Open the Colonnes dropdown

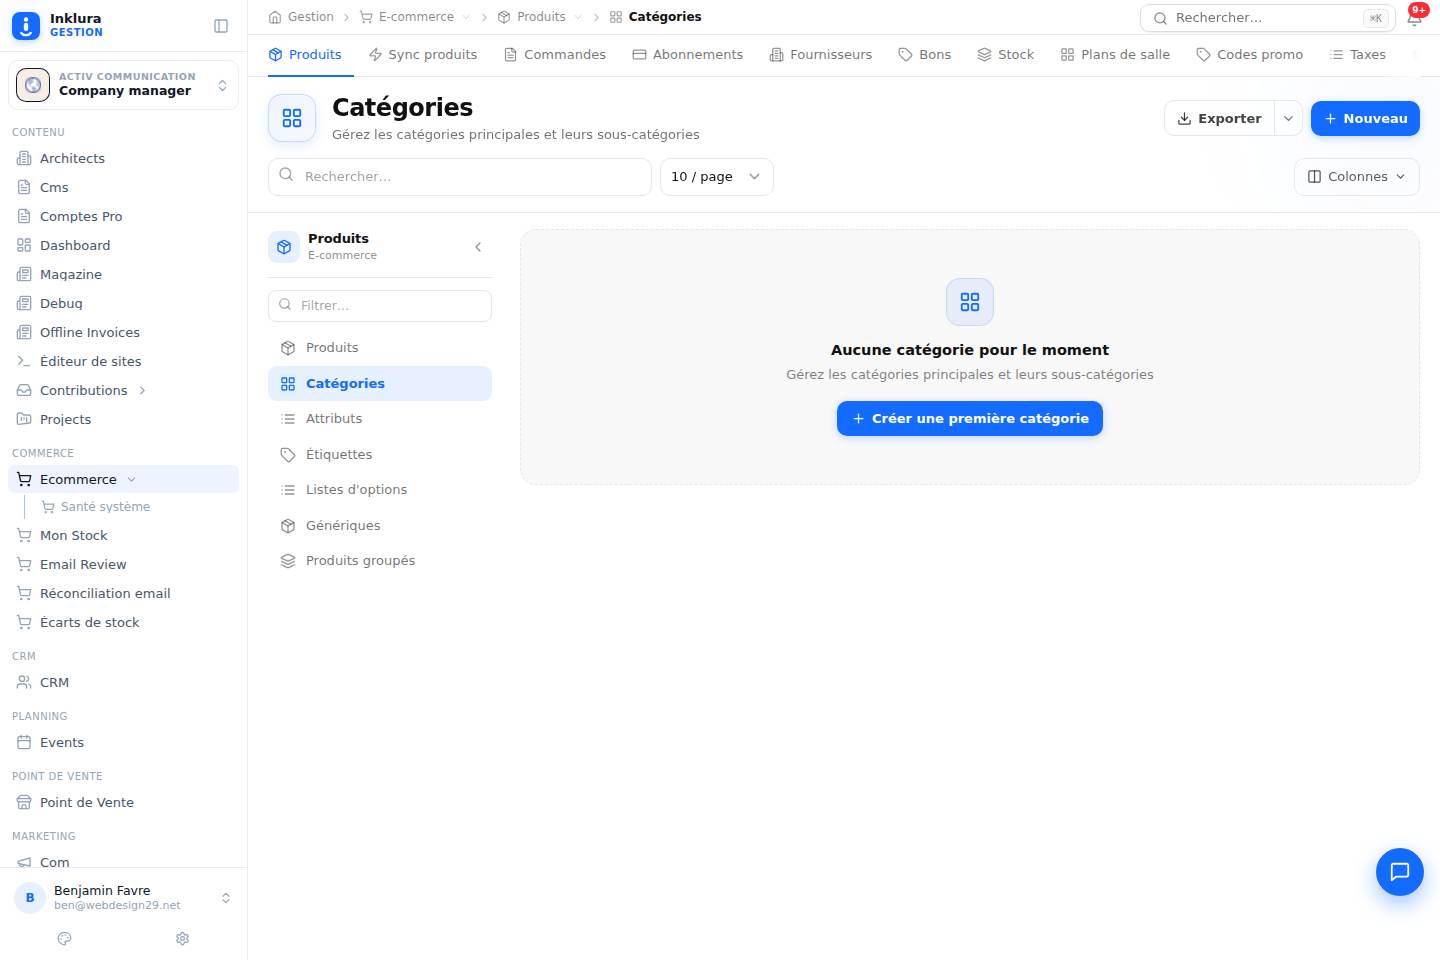1357,177
